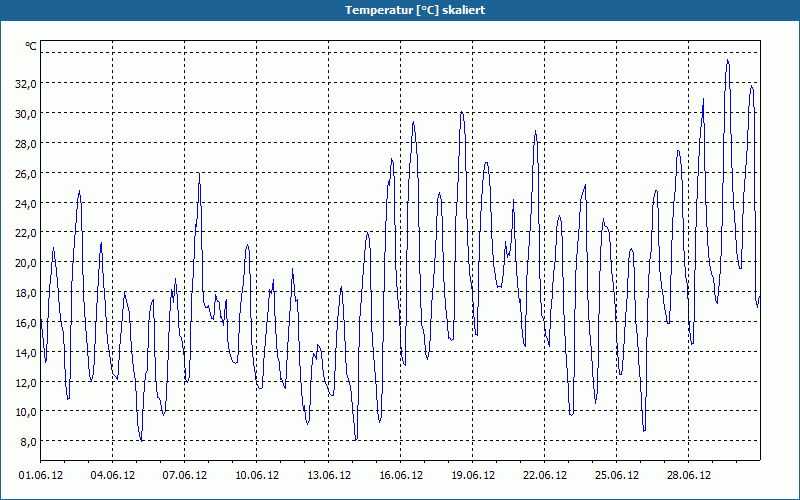Click the 28.06.12 date label
800x500 pixels.
point(688,476)
